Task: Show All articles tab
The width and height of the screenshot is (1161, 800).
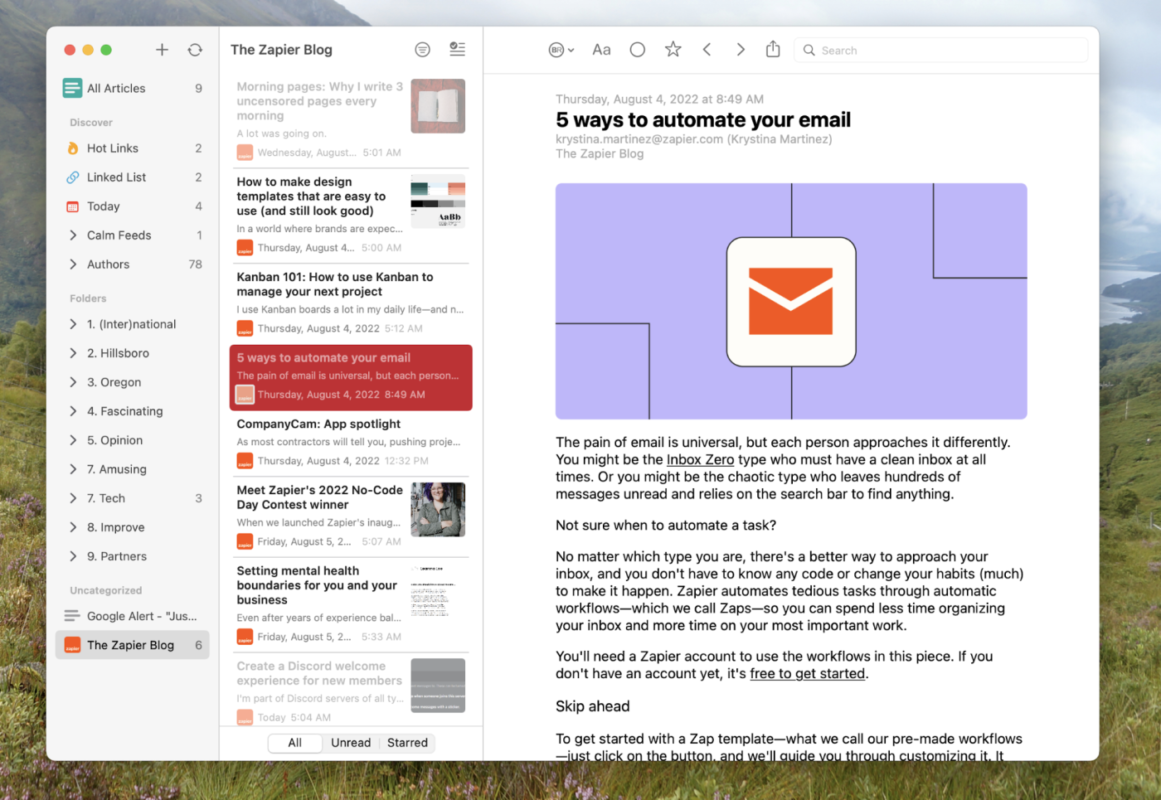Action: [295, 742]
